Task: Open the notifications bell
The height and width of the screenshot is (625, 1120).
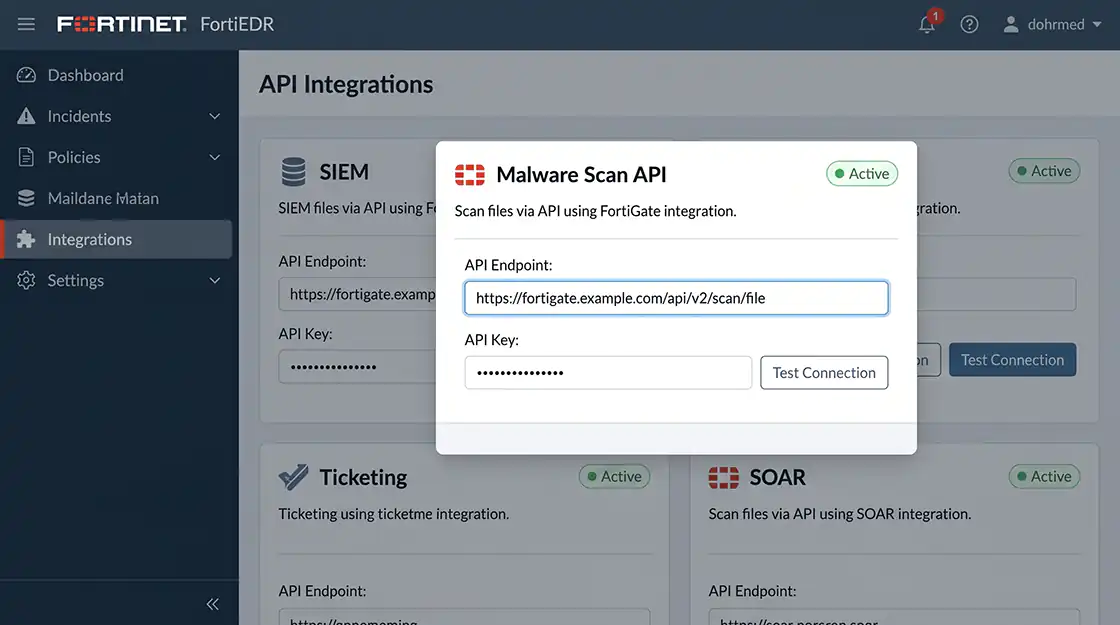Action: (x=927, y=24)
